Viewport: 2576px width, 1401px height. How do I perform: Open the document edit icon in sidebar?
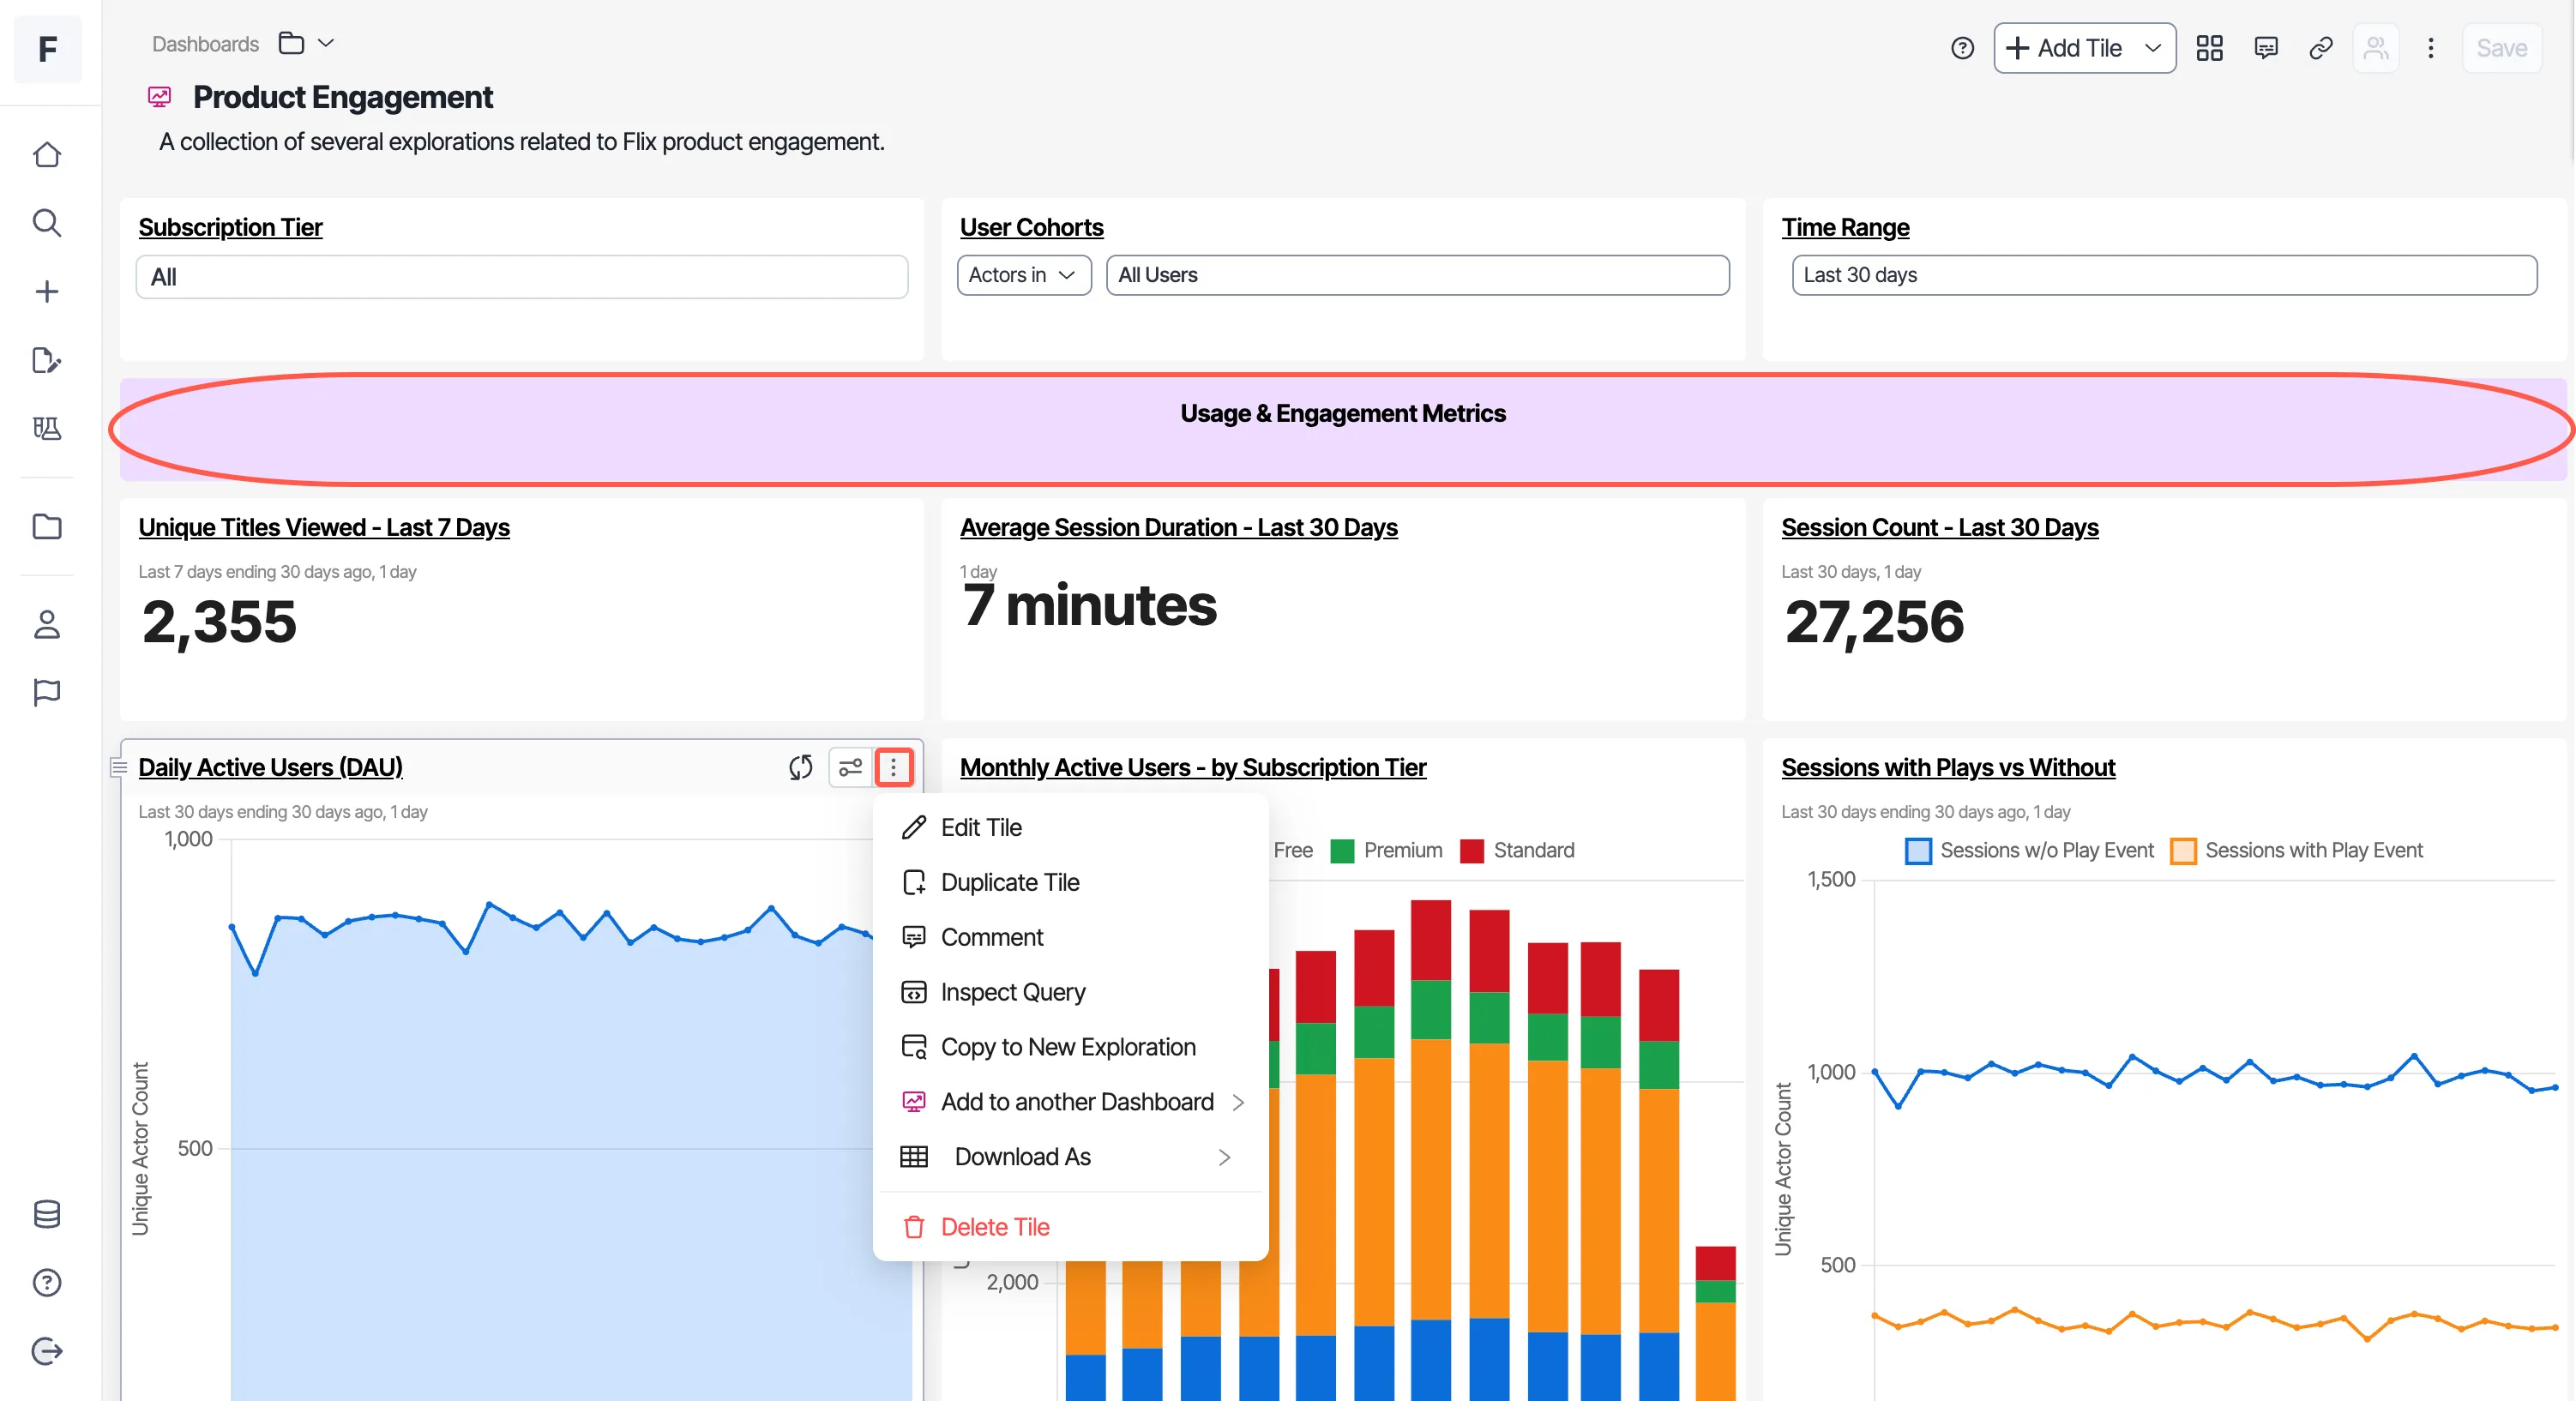point(47,360)
